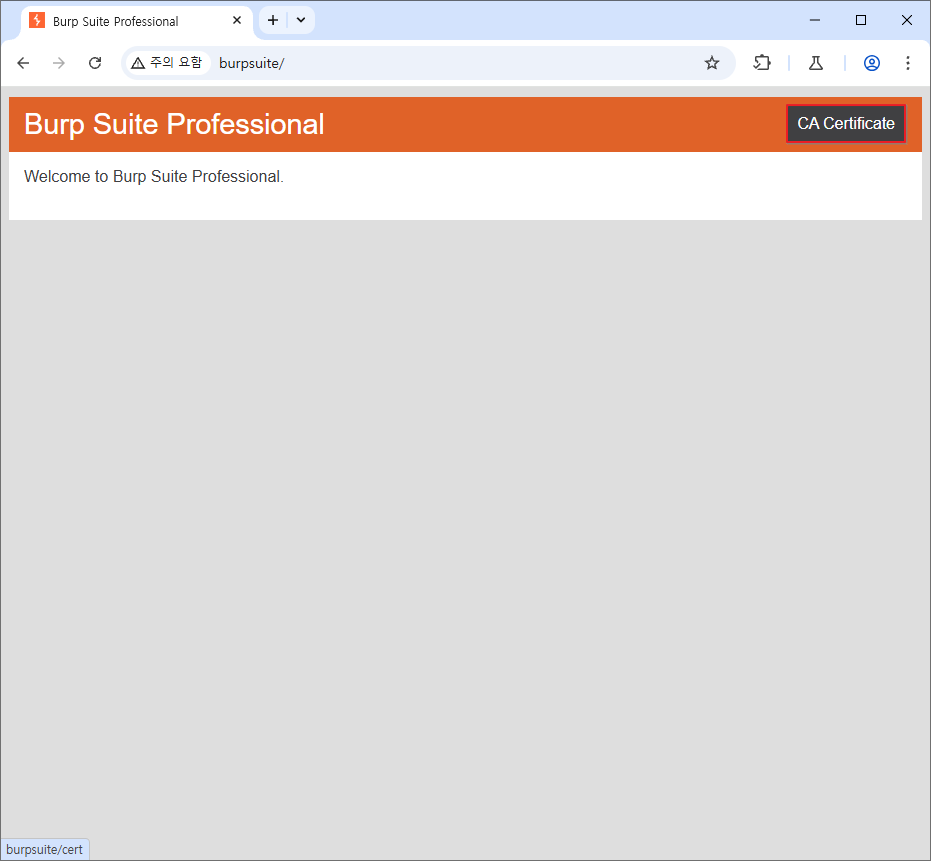Viewport: 931px width, 861px height.
Task: Reload the burpsuite page
Action: coord(95,63)
